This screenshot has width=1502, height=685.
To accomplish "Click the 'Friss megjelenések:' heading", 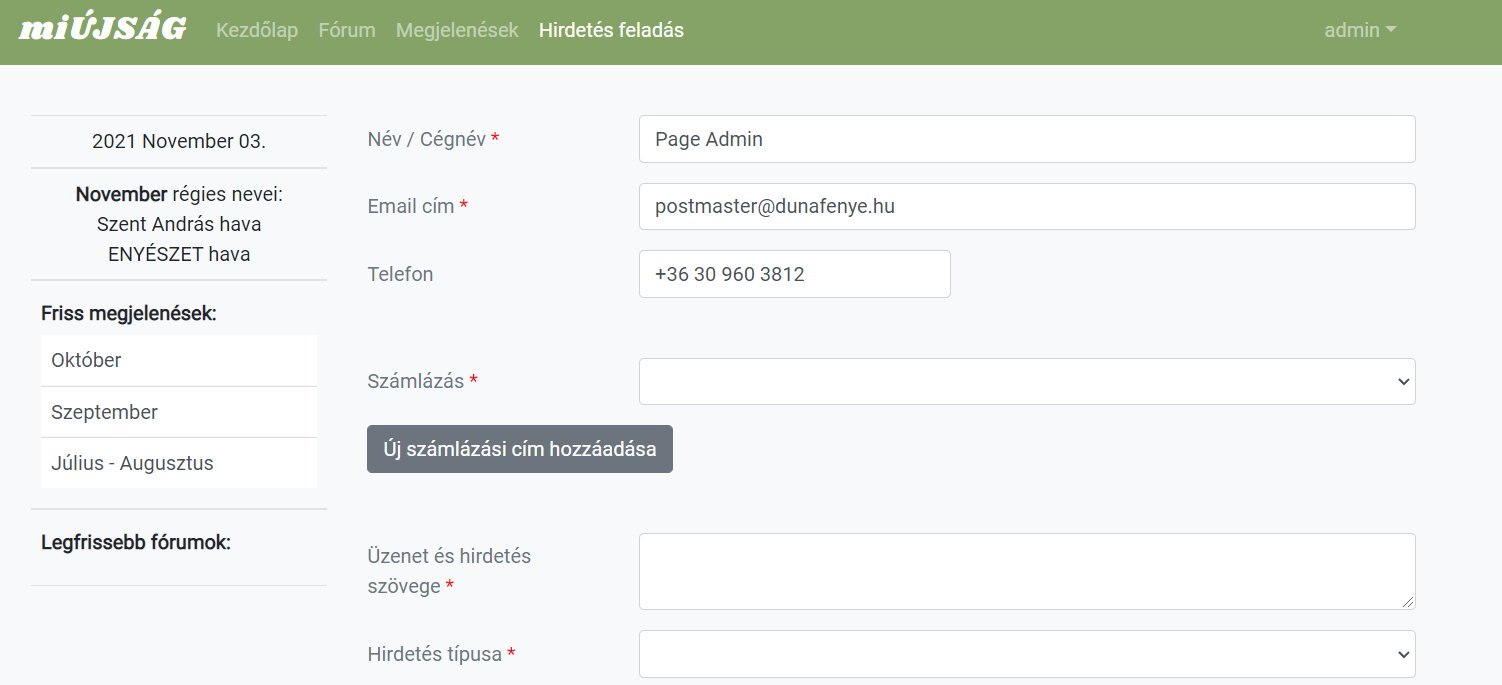I will coord(129,314).
